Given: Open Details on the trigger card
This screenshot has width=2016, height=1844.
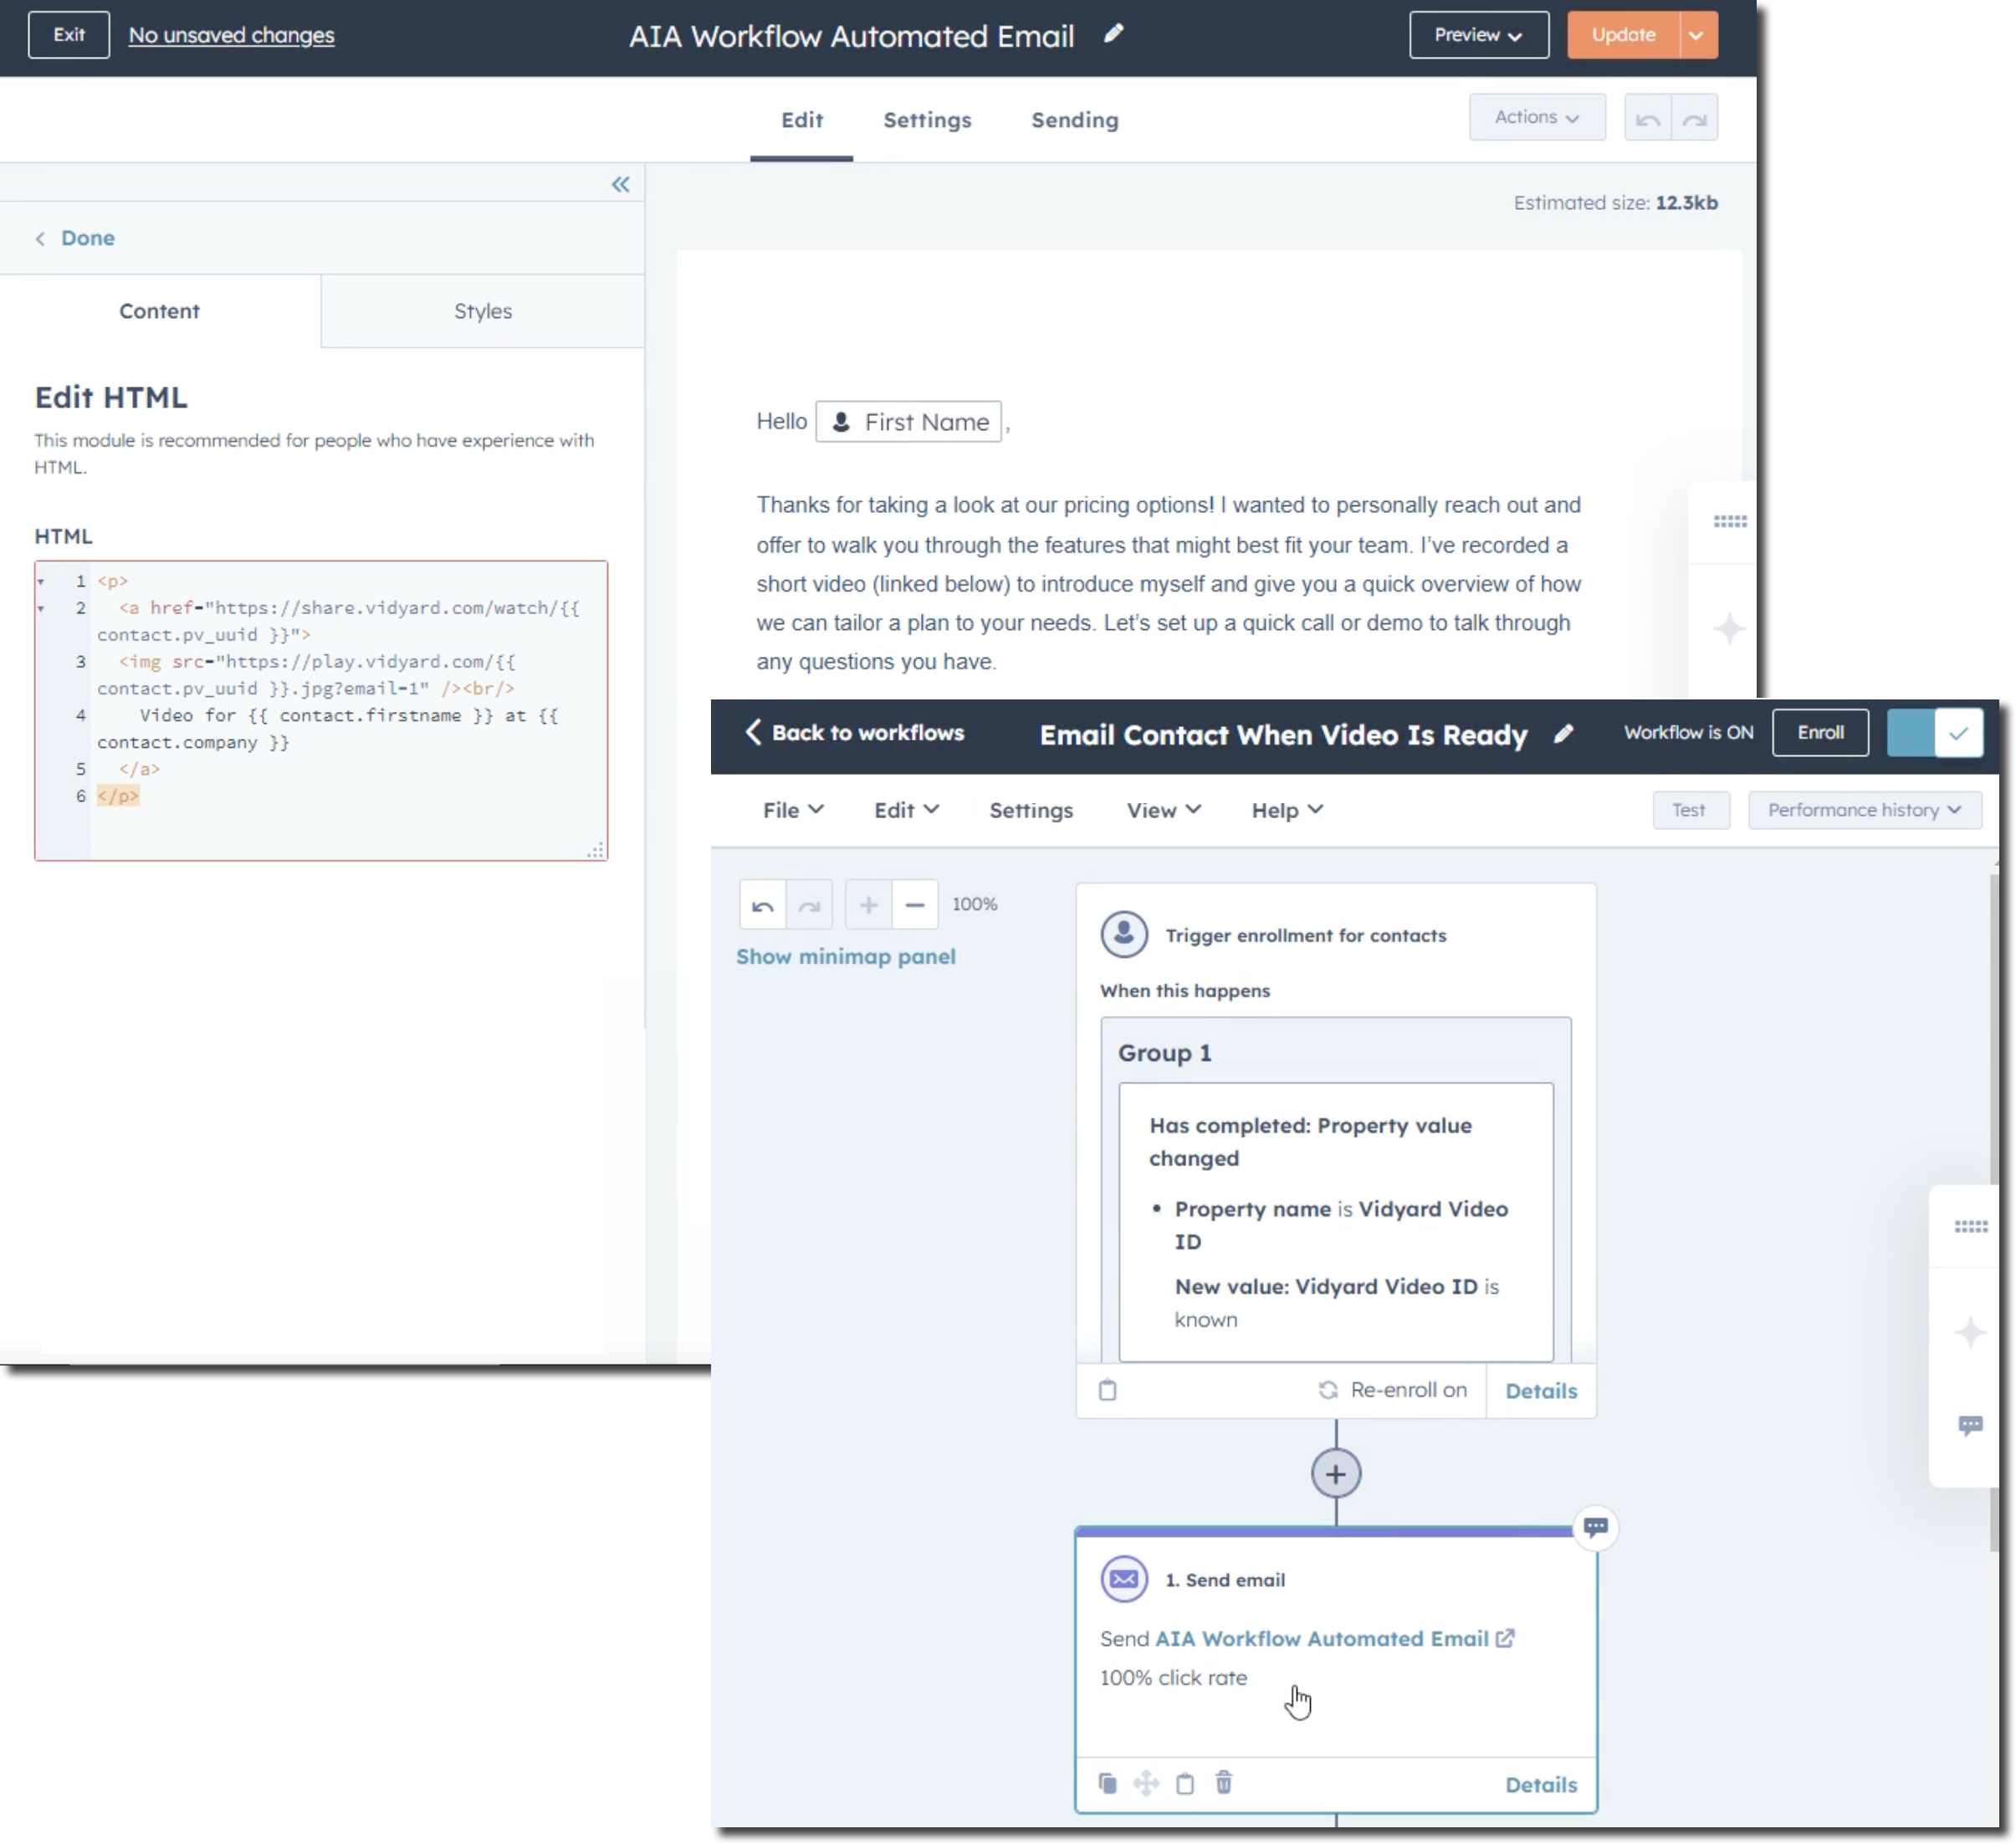Looking at the screenshot, I should 1541,1391.
